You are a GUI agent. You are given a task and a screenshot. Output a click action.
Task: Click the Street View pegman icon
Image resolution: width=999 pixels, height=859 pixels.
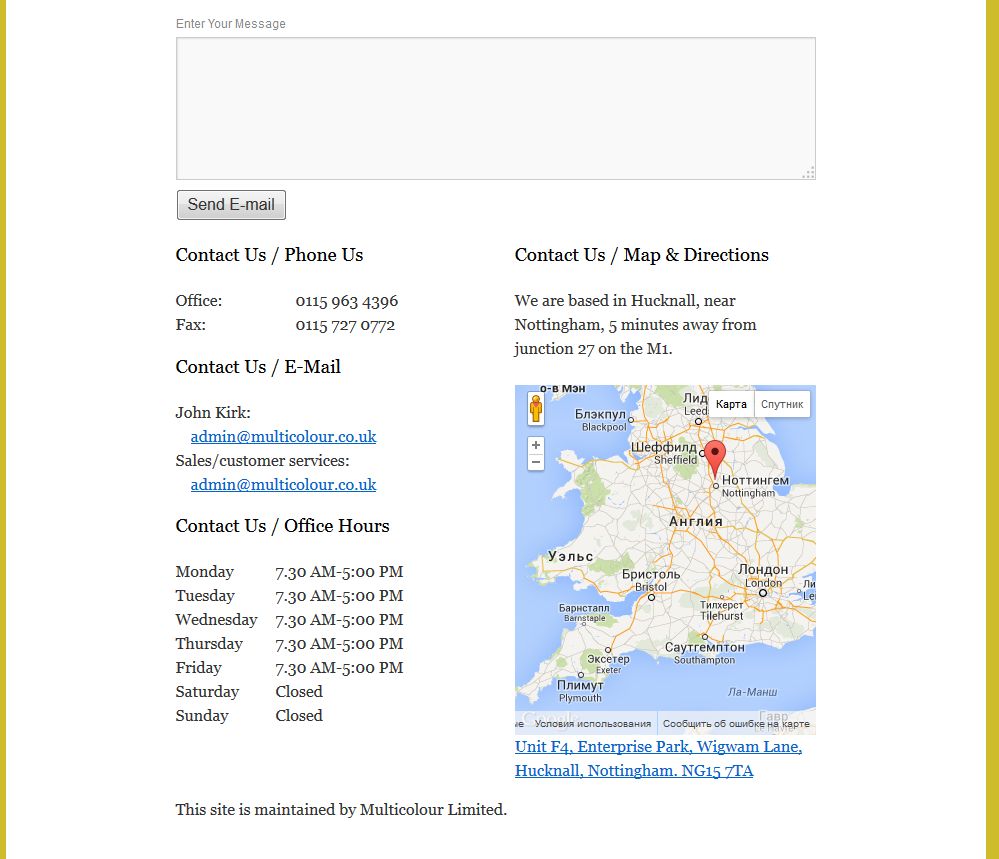pos(536,409)
